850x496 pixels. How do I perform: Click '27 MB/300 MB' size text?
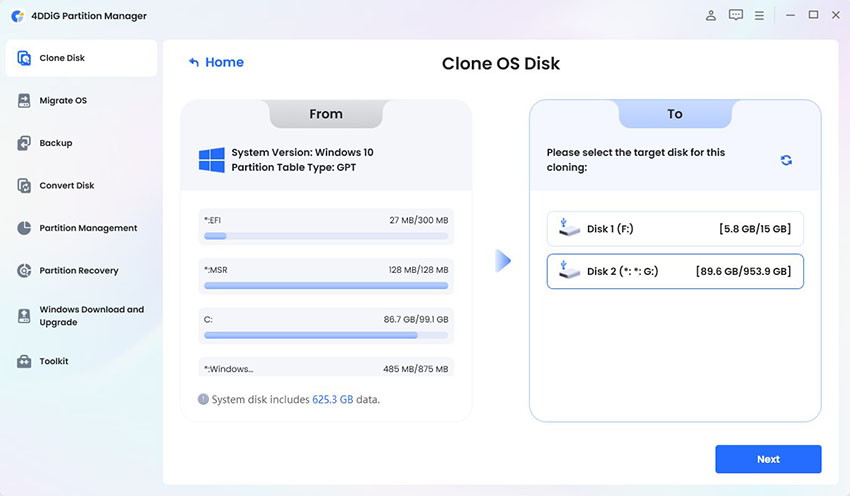coord(418,220)
